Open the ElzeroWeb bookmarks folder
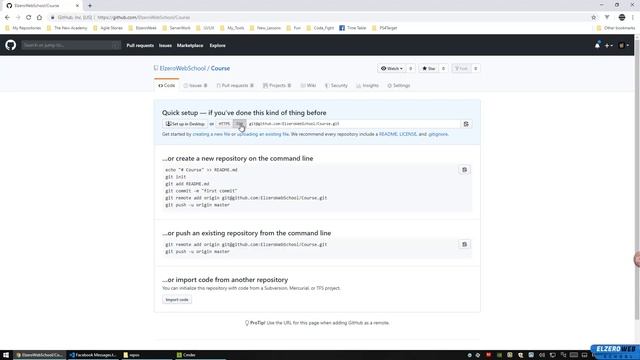Image resolution: width=640 pixels, height=360 pixels. pyautogui.click(x=142, y=28)
